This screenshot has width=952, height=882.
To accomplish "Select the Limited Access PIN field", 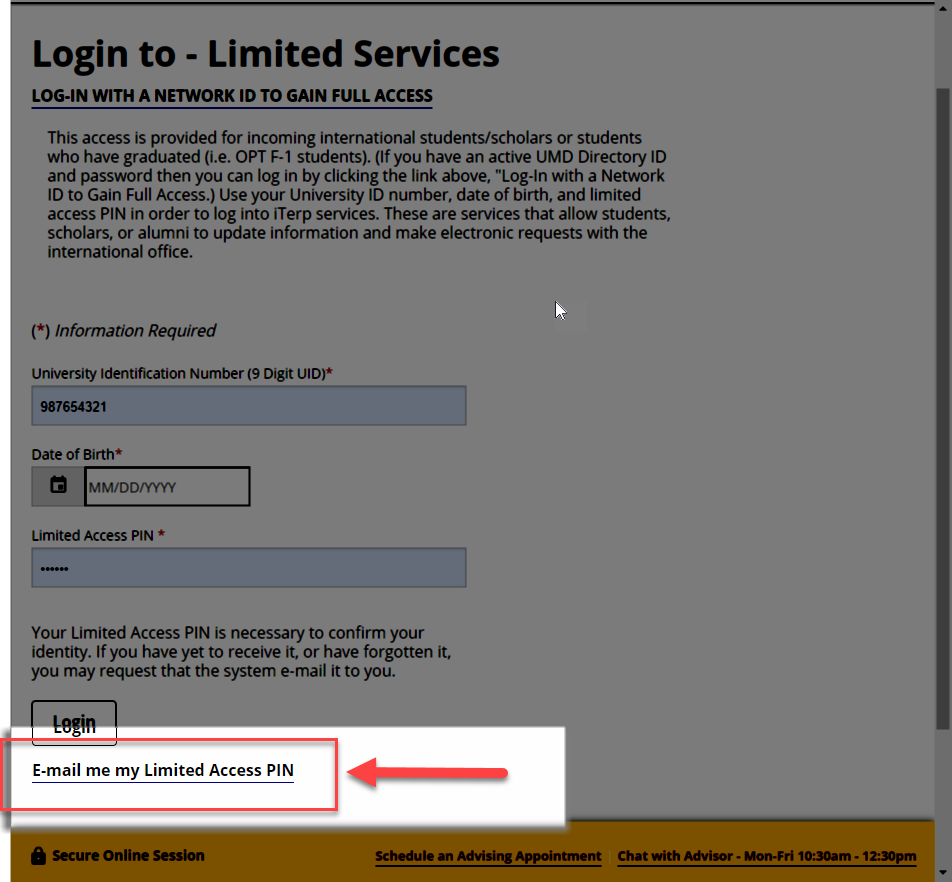I will 248,567.
